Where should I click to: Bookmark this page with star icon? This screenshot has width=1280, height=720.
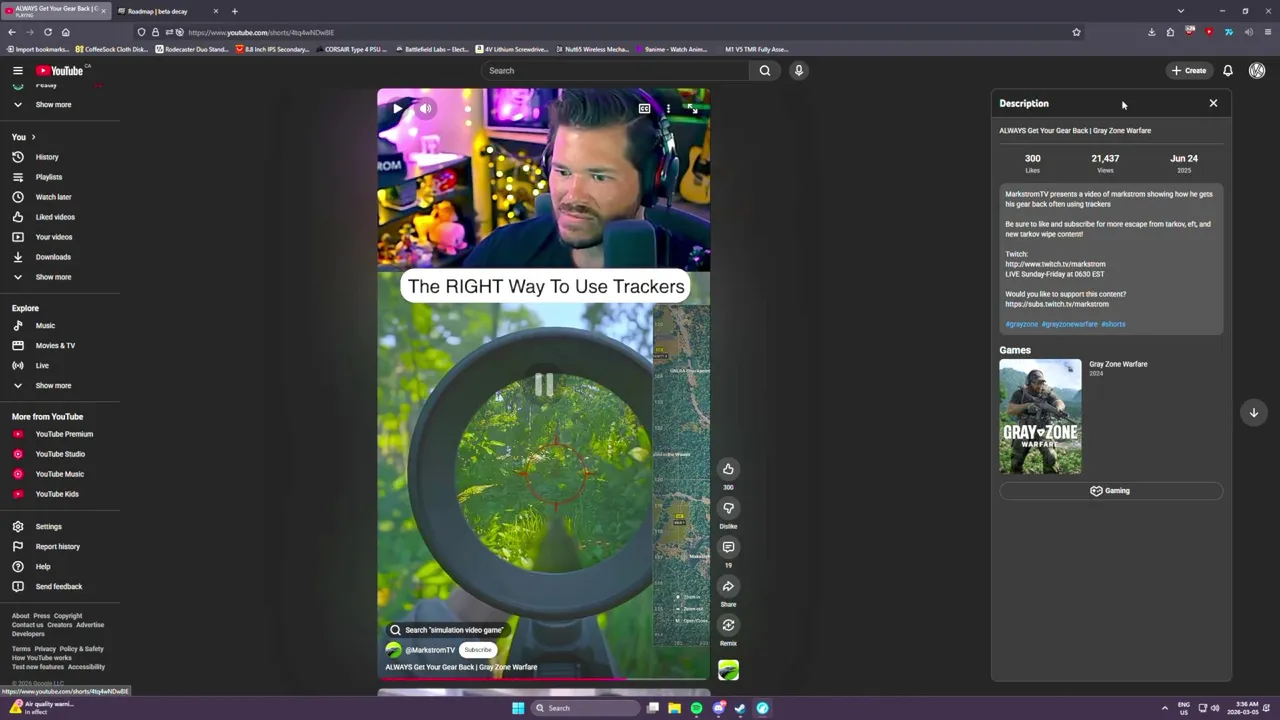pos(1076,32)
